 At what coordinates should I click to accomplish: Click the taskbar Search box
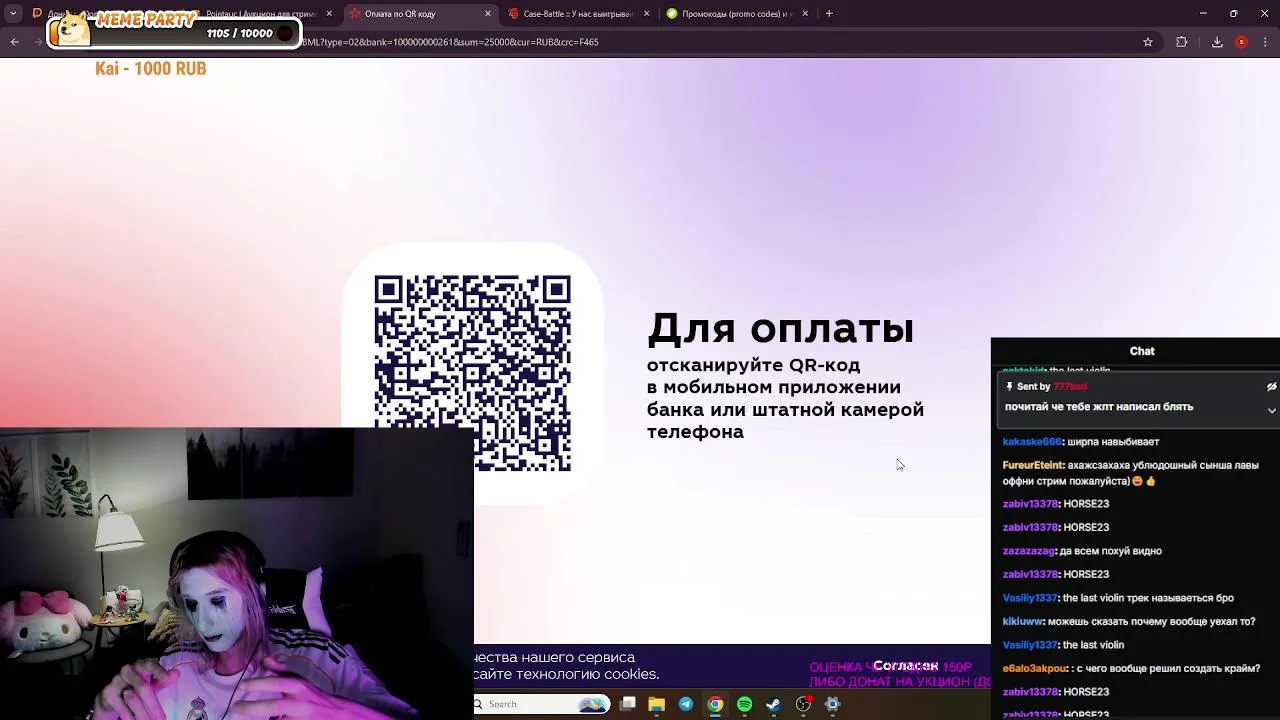(542, 704)
